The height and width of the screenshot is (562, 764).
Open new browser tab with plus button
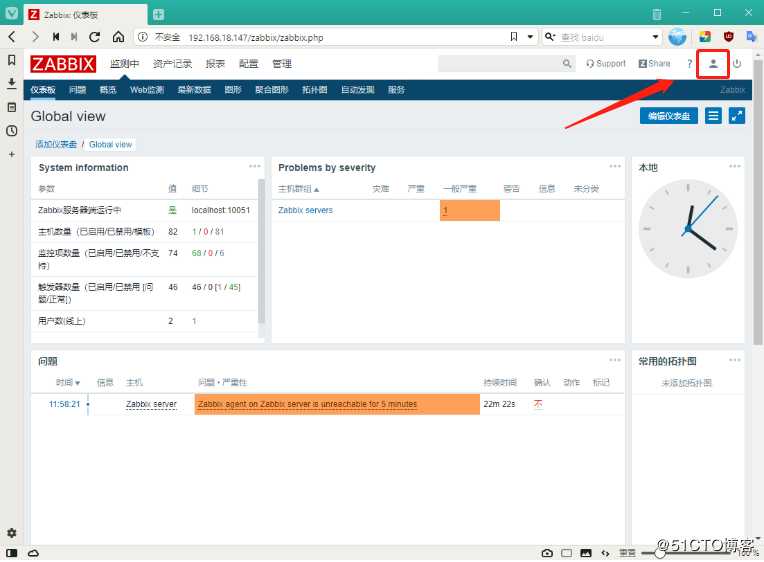coord(158,15)
